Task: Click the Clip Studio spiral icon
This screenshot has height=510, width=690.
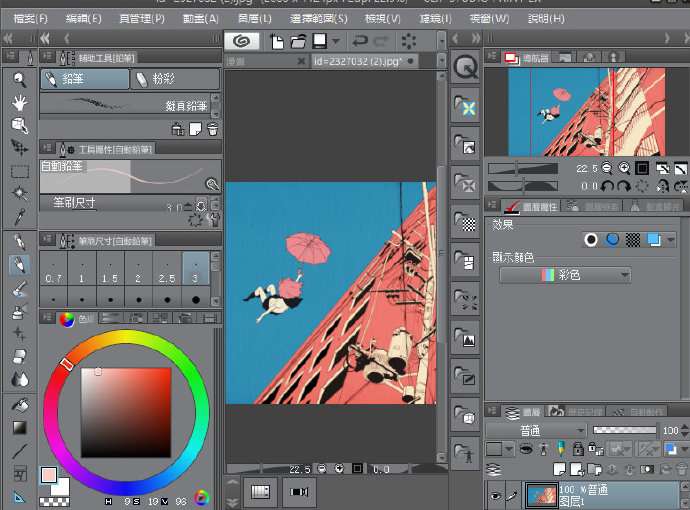Action: click(x=240, y=41)
